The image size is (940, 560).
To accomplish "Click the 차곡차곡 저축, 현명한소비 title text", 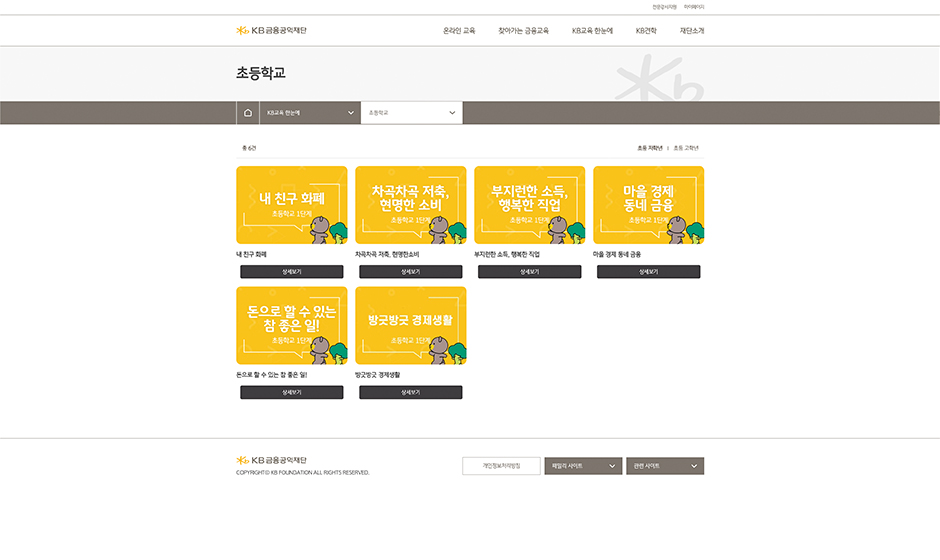I will [387, 254].
